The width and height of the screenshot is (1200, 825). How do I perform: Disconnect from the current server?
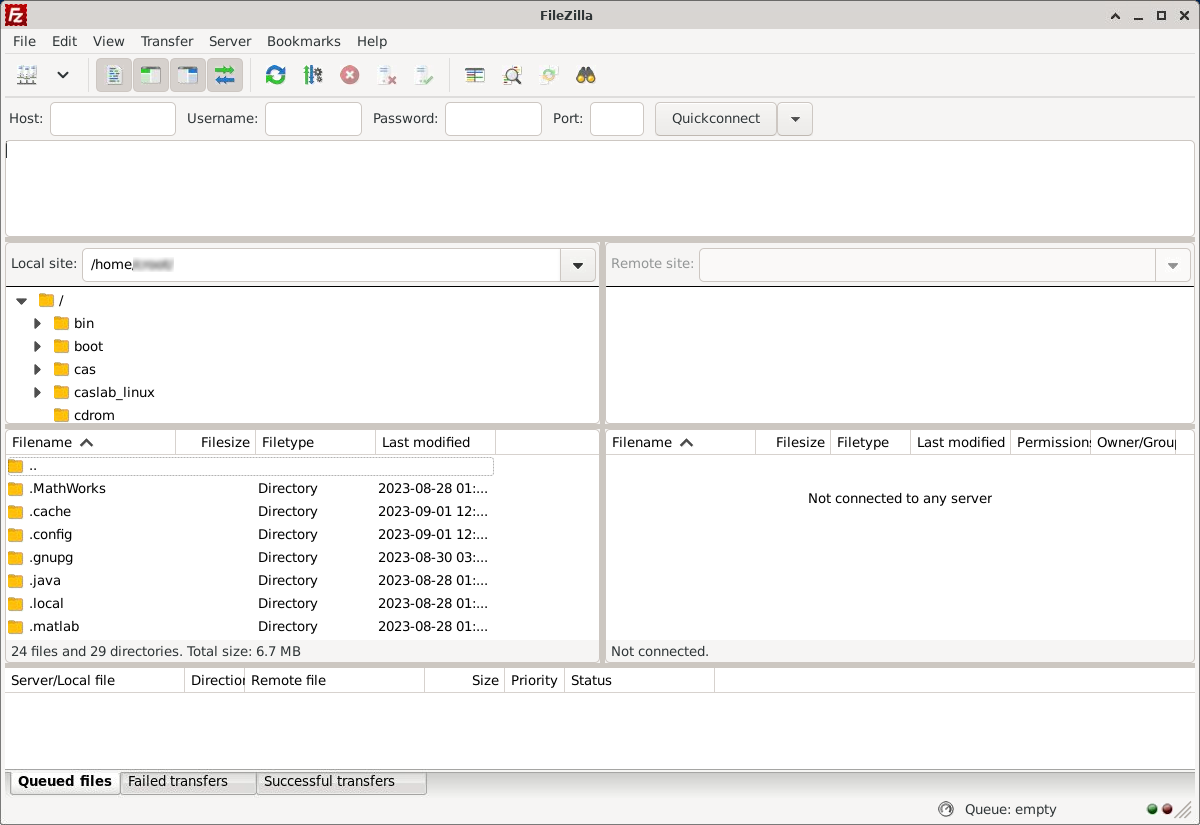387,75
